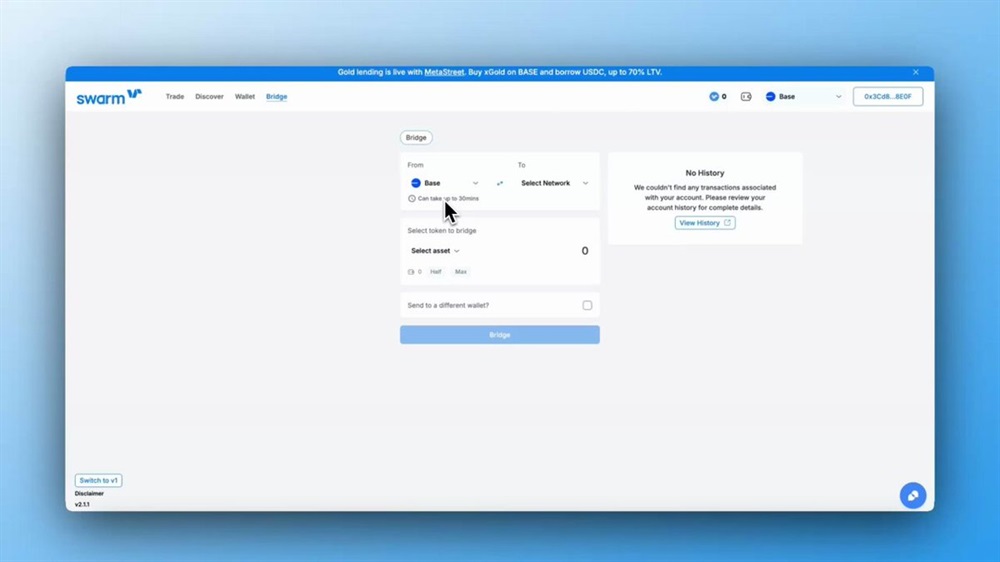Click the wallet icon in header
This screenshot has height=562, width=1000.
pyautogui.click(x=746, y=97)
